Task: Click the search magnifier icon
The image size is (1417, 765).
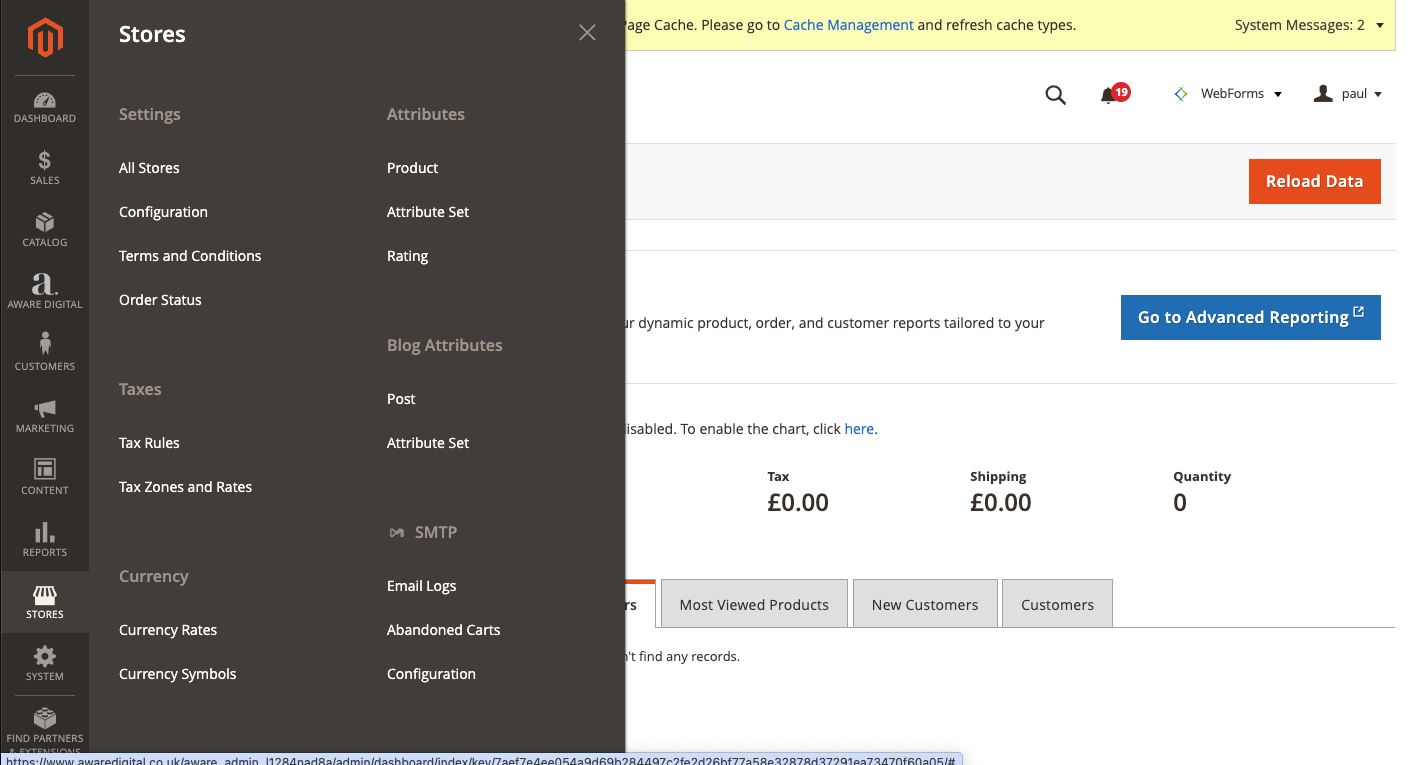Action: tap(1055, 95)
